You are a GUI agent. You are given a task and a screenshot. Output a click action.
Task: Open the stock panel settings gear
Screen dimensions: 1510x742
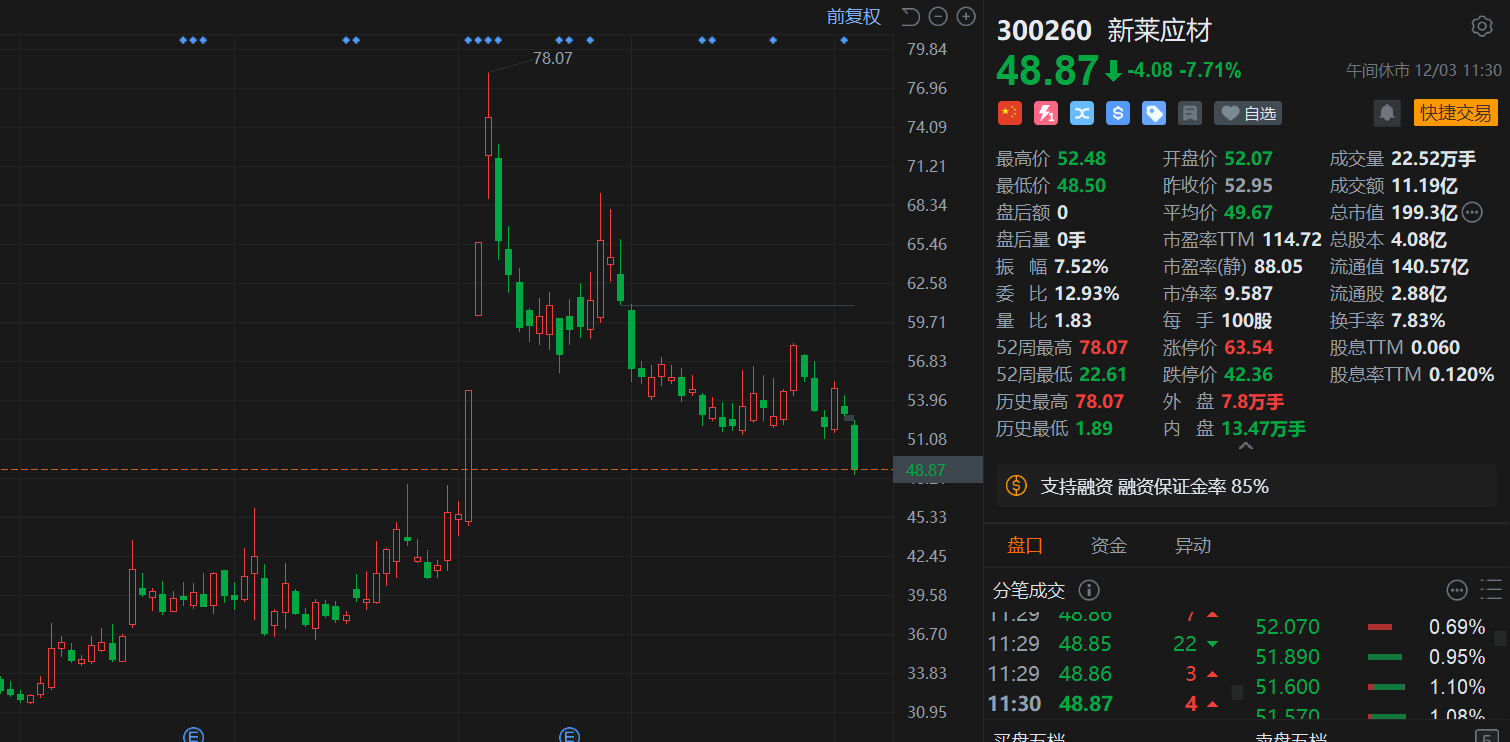(x=1481, y=27)
